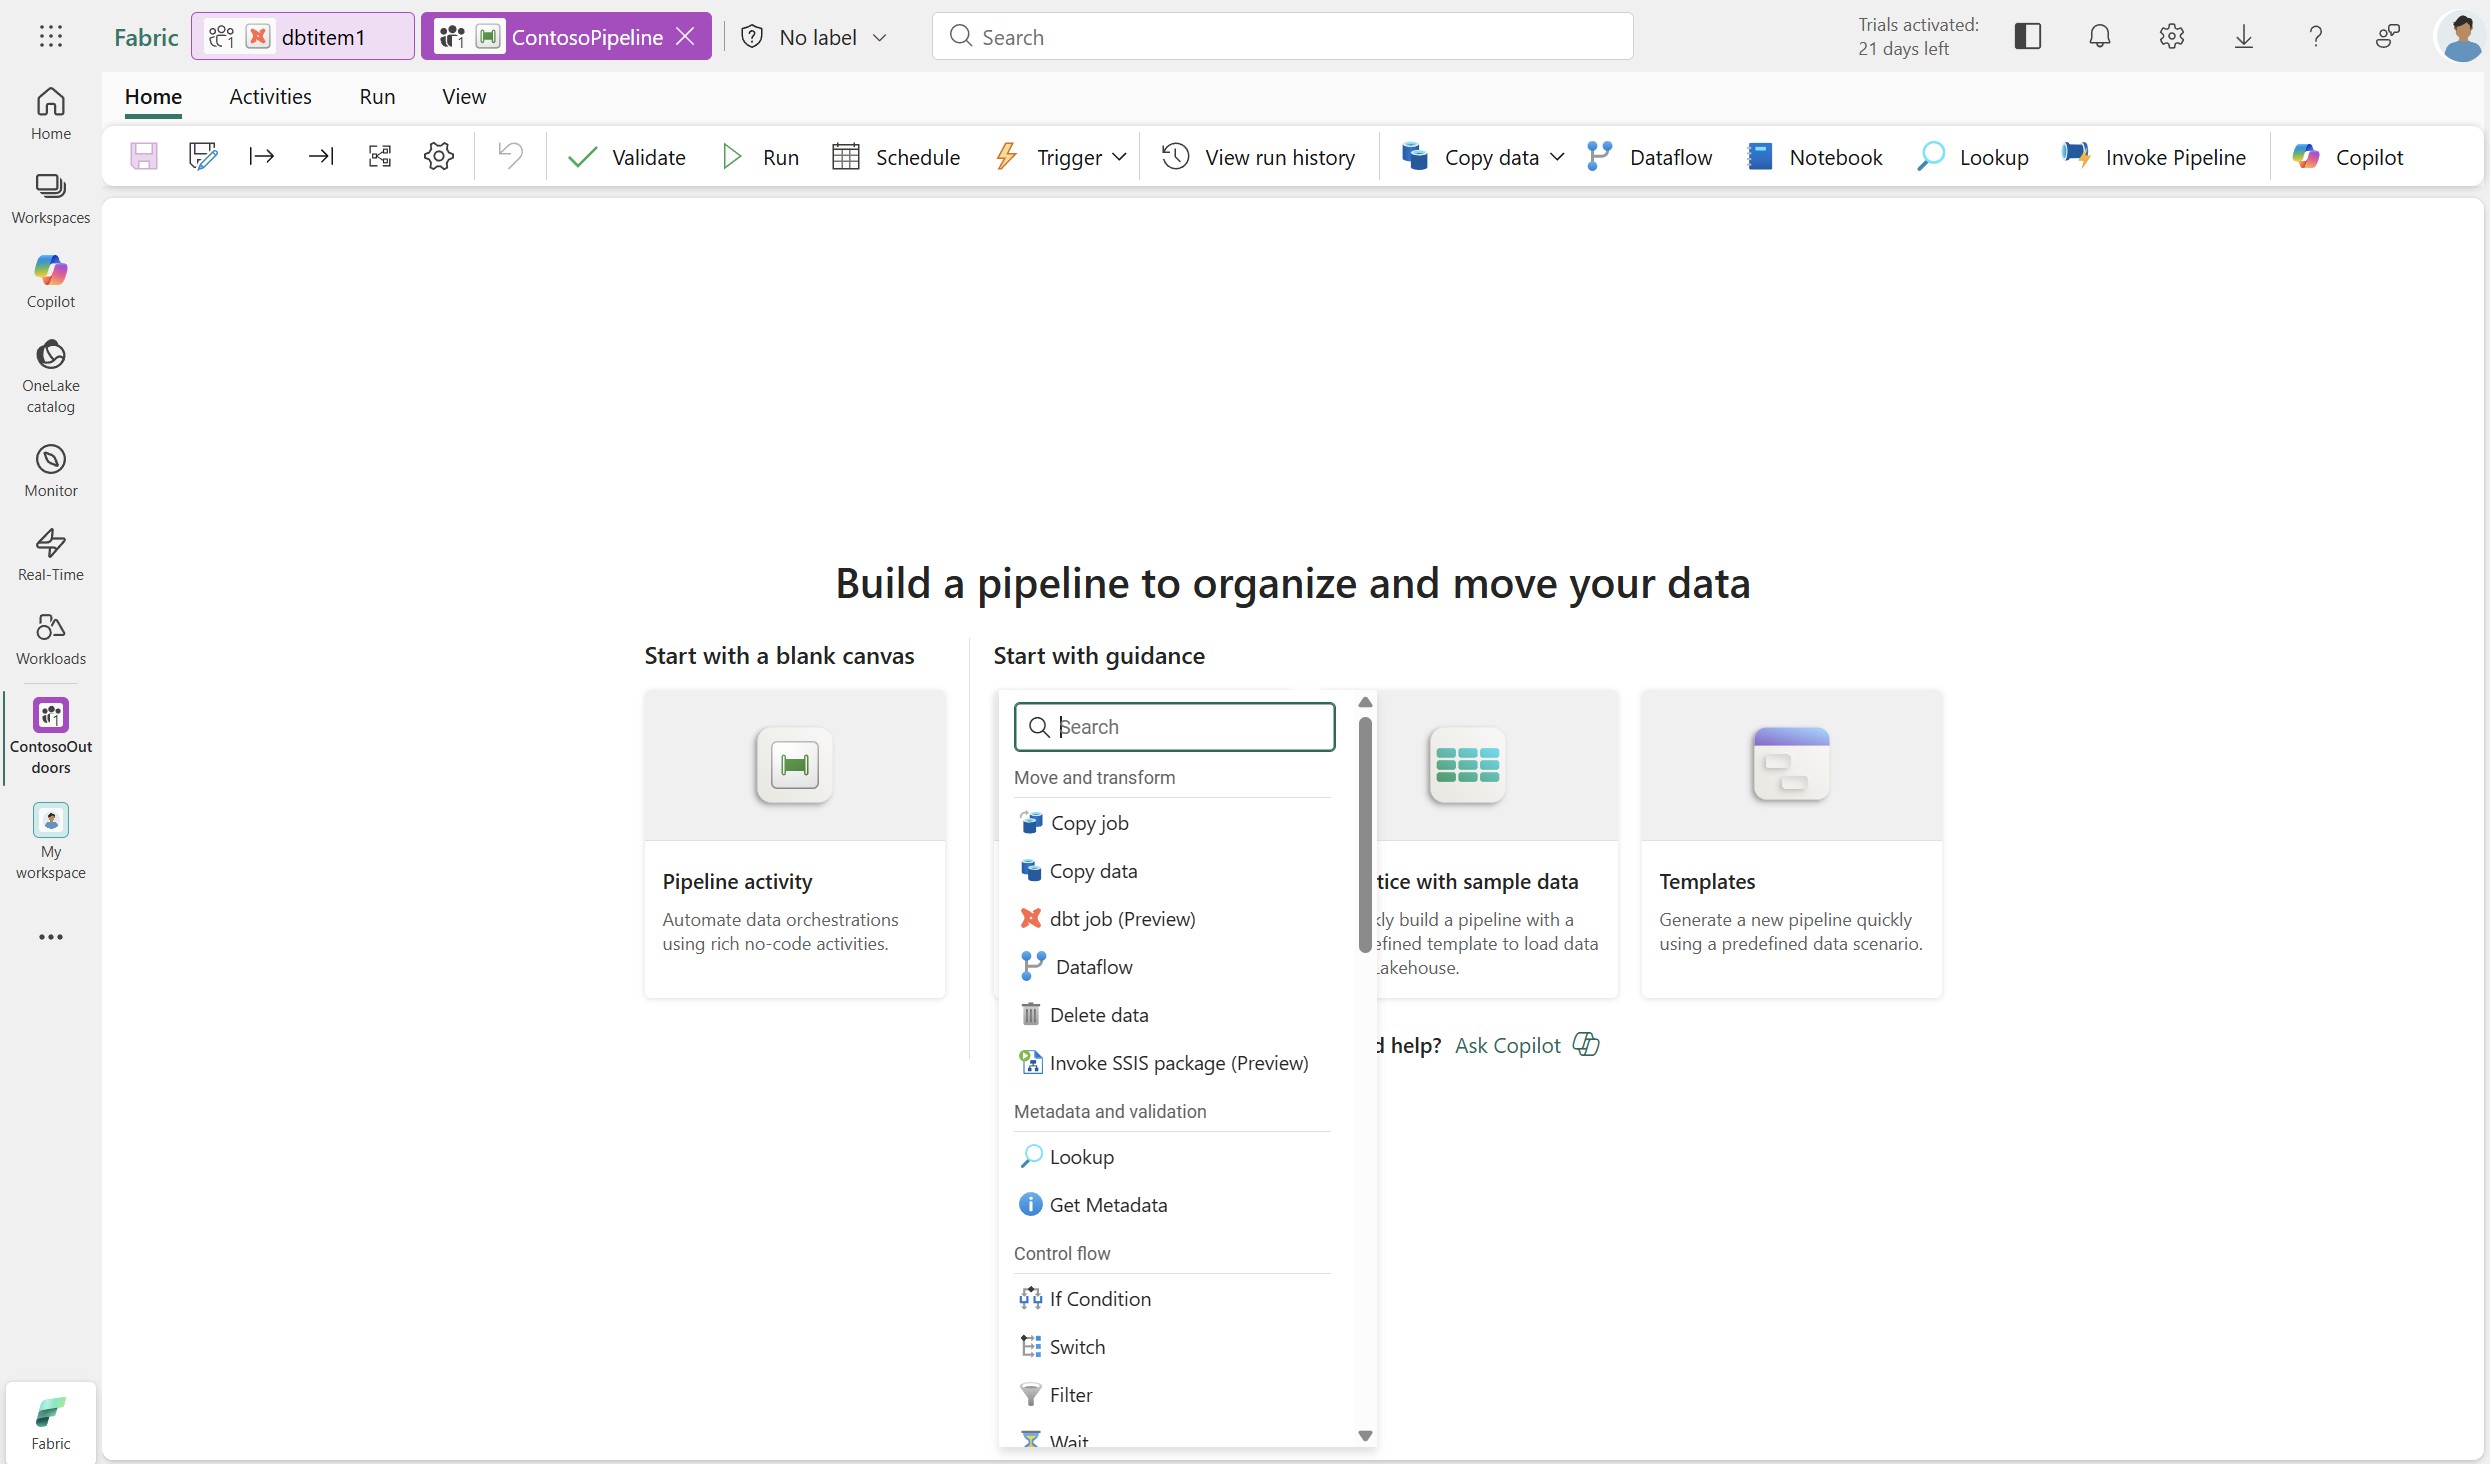Click the activity list Search box
The image size is (2490, 1464).
1174,727
